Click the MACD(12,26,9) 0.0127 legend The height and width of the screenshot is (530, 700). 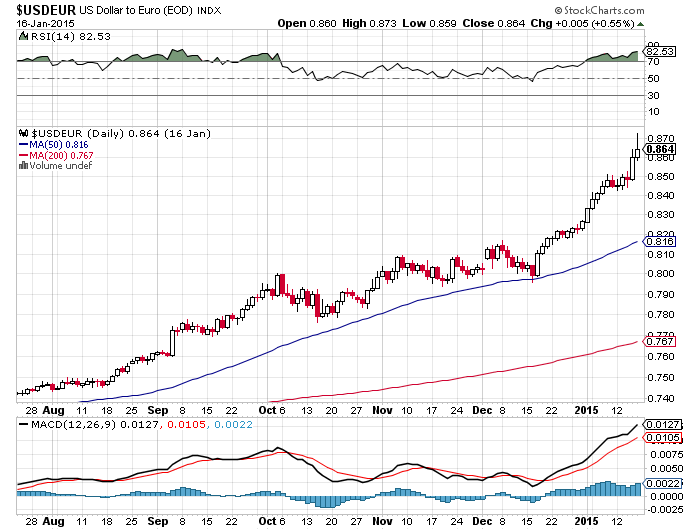[94, 425]
